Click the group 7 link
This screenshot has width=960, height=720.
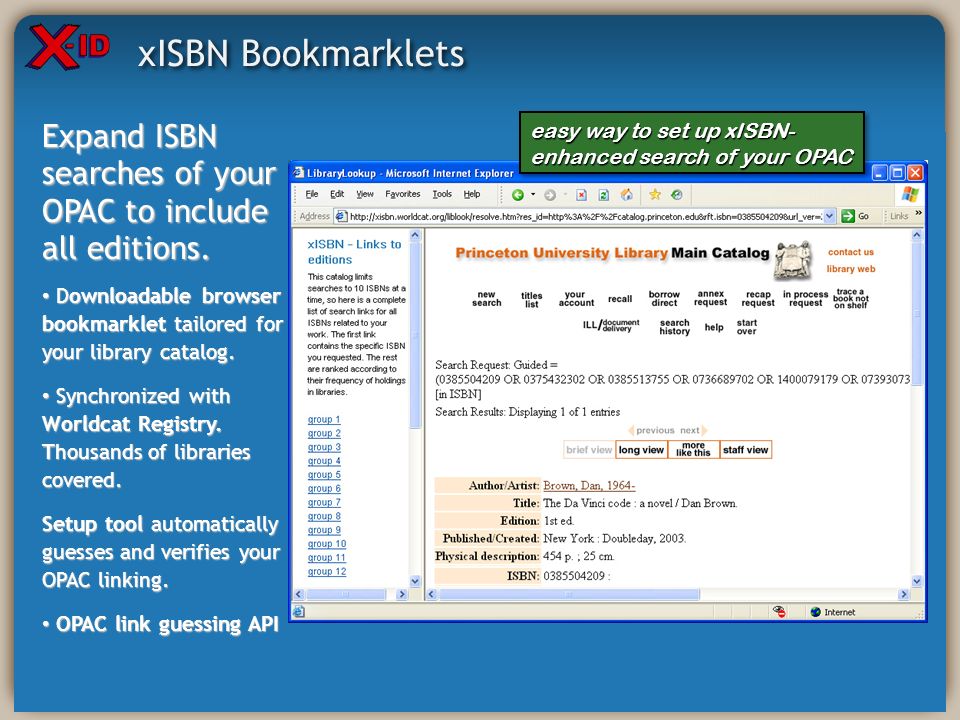pyautogui.click(x=324, y=502)
